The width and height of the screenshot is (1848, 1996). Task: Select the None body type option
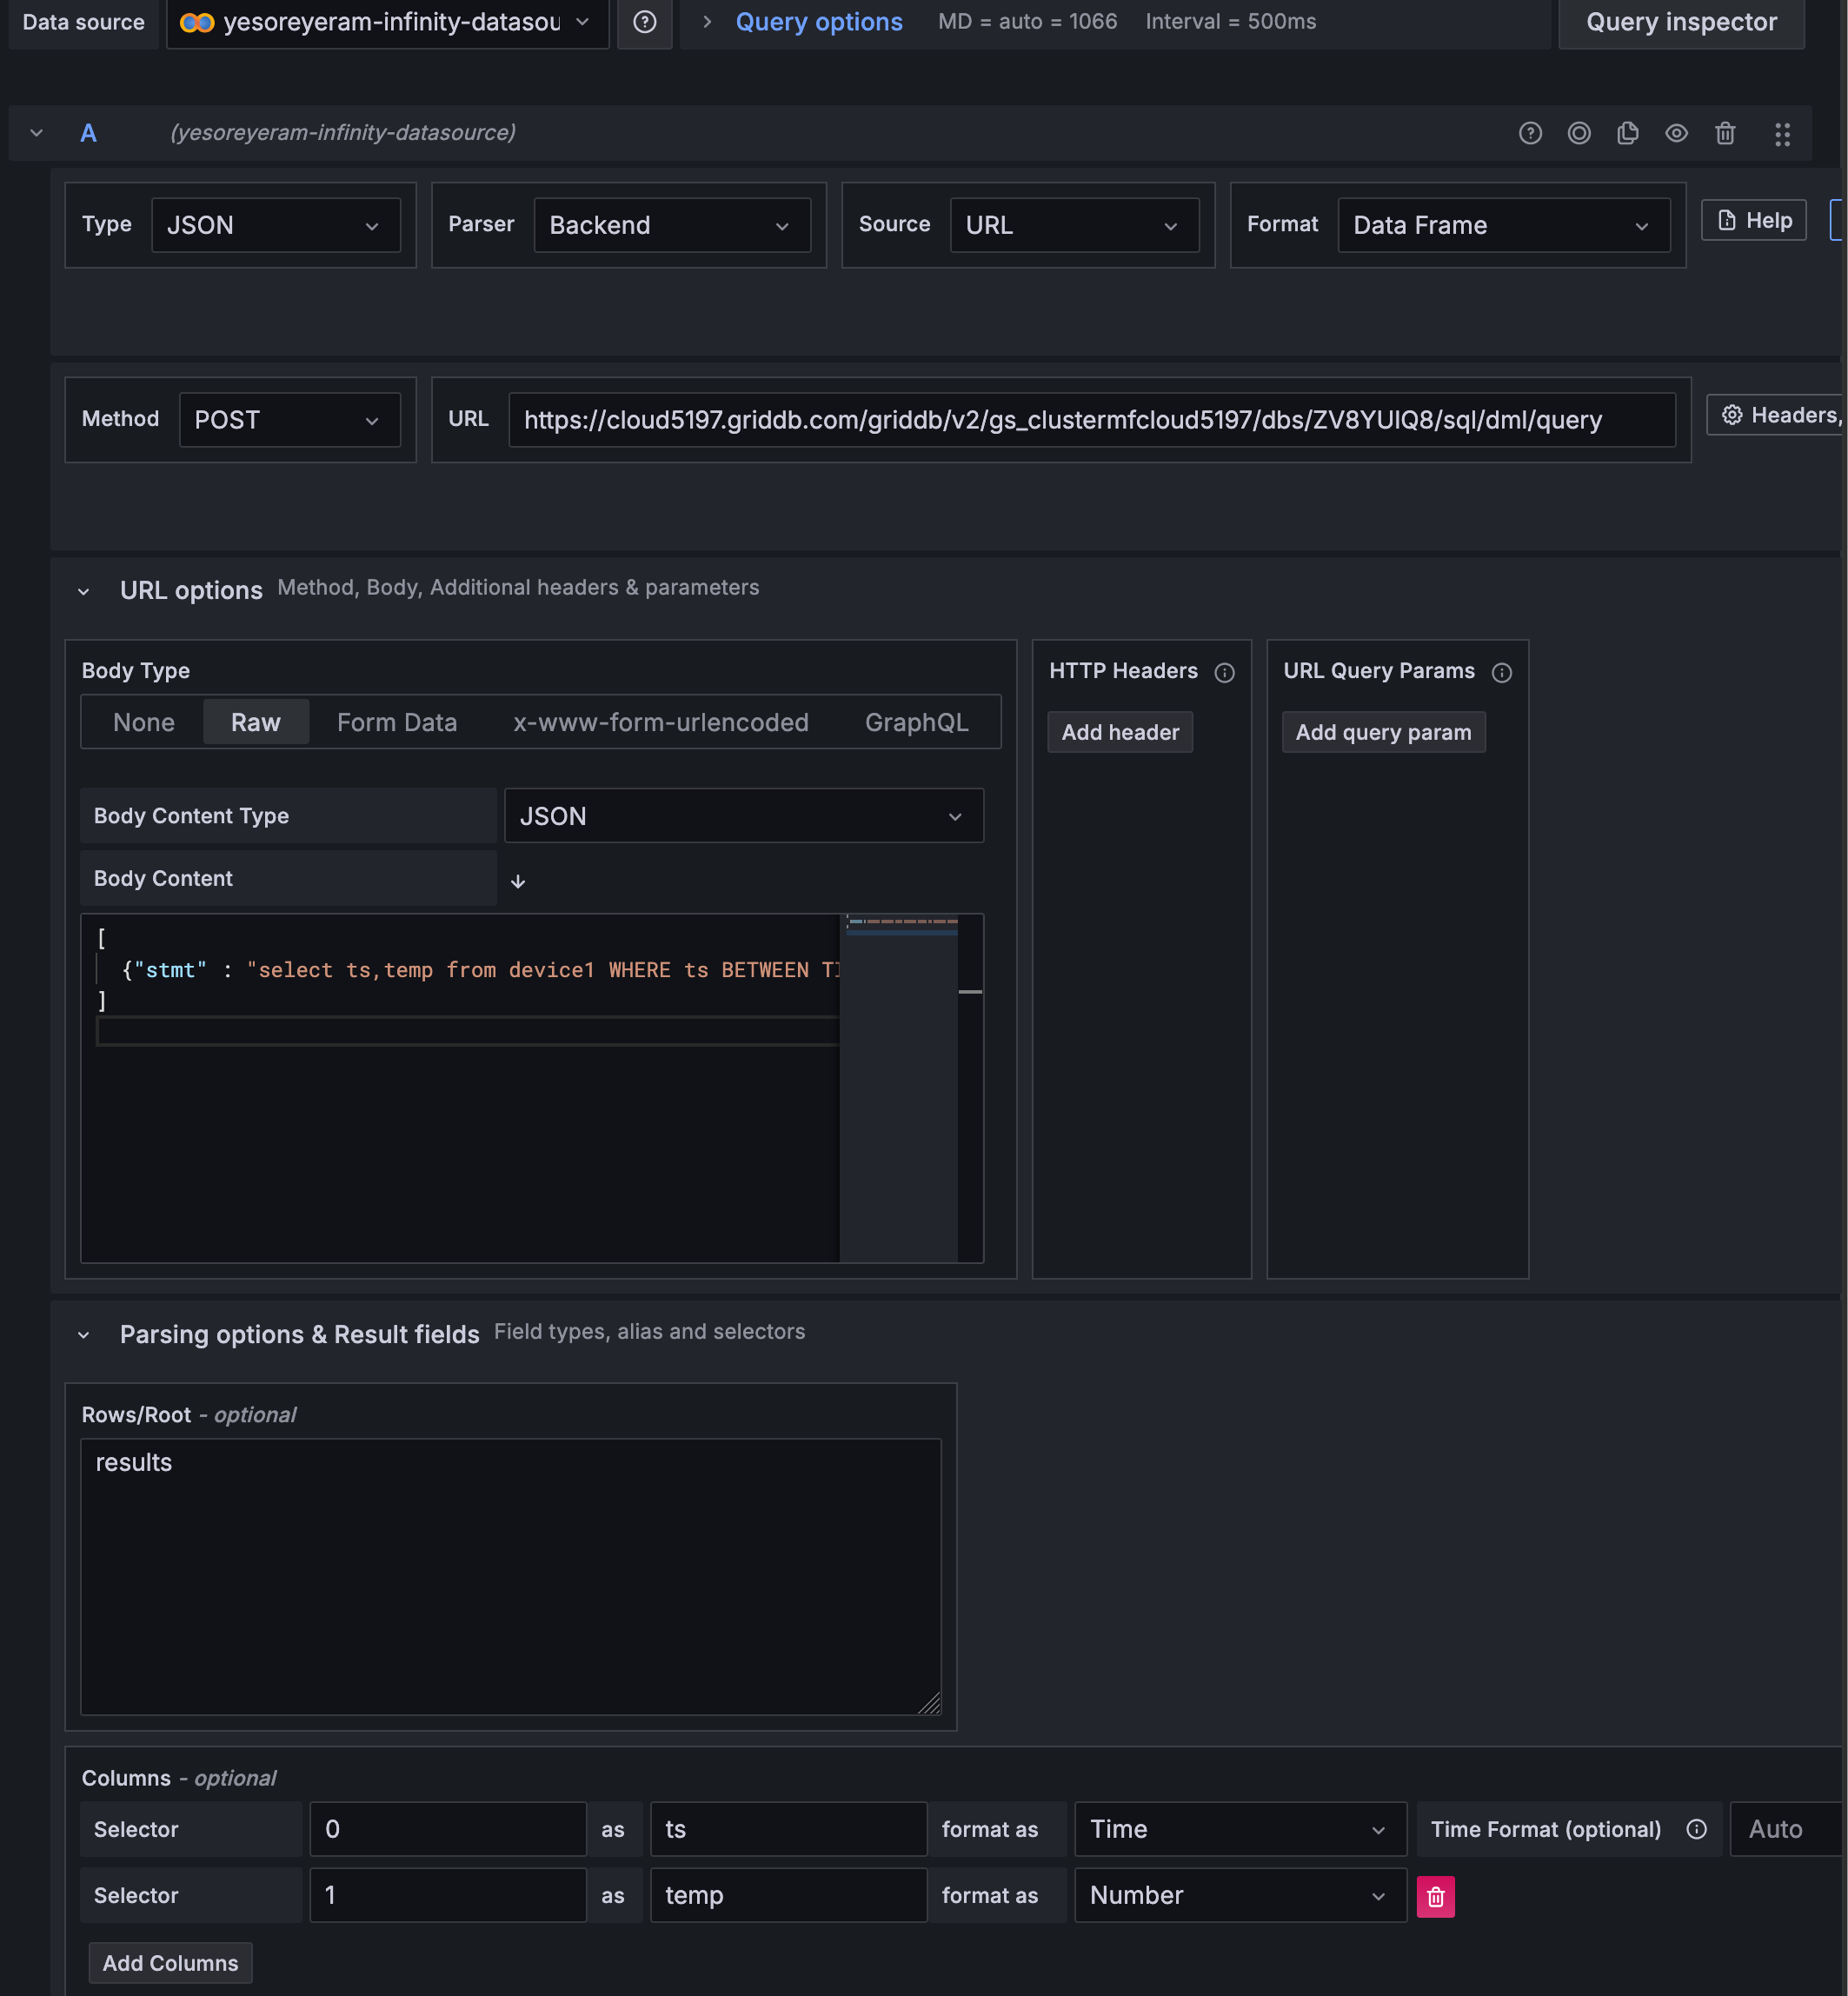[x=144, y=722]
